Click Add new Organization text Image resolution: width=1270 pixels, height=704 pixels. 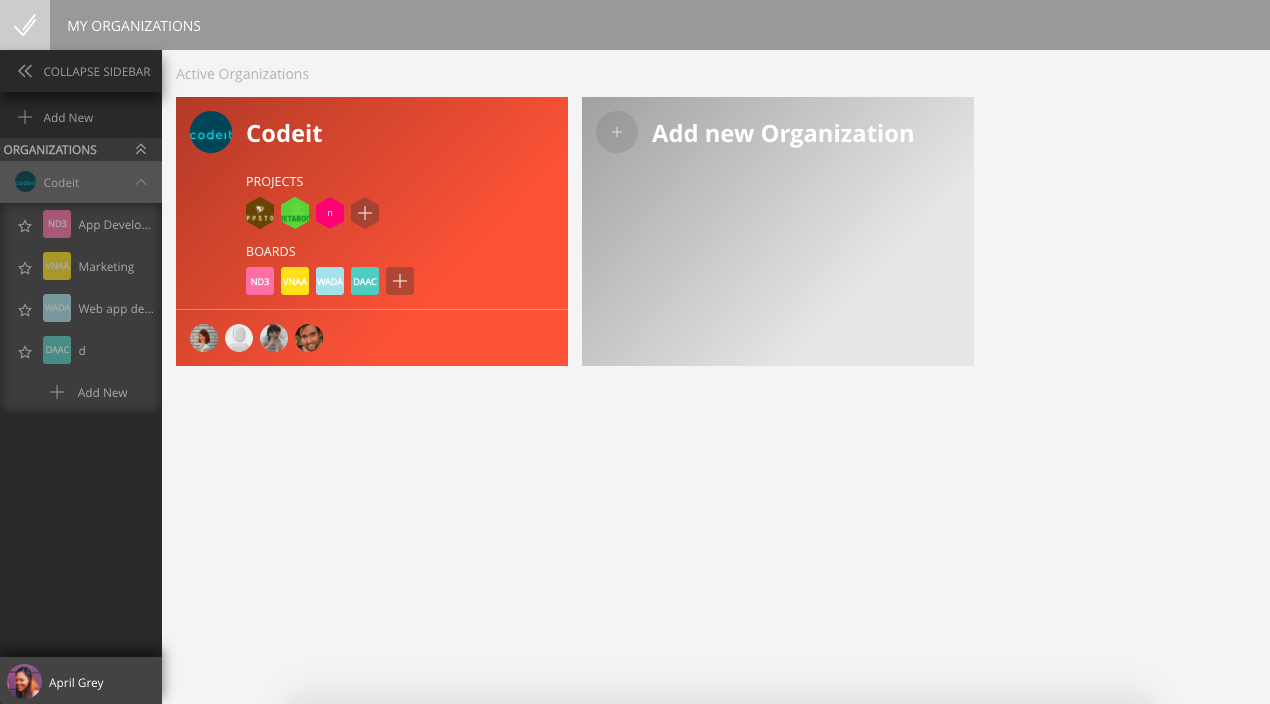click(783, 133)
